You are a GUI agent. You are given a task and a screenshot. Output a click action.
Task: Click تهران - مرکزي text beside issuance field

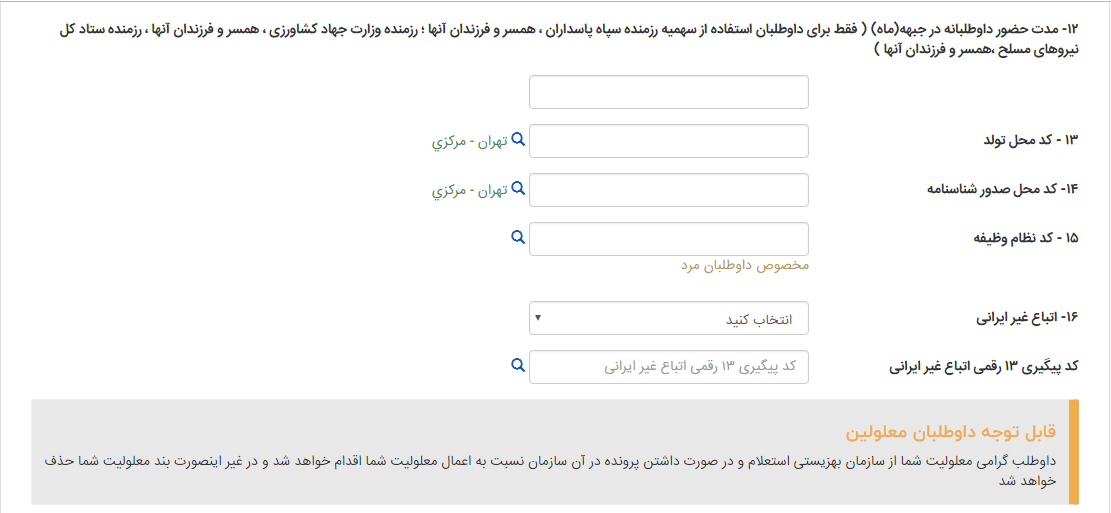click(x=470, y=190)
